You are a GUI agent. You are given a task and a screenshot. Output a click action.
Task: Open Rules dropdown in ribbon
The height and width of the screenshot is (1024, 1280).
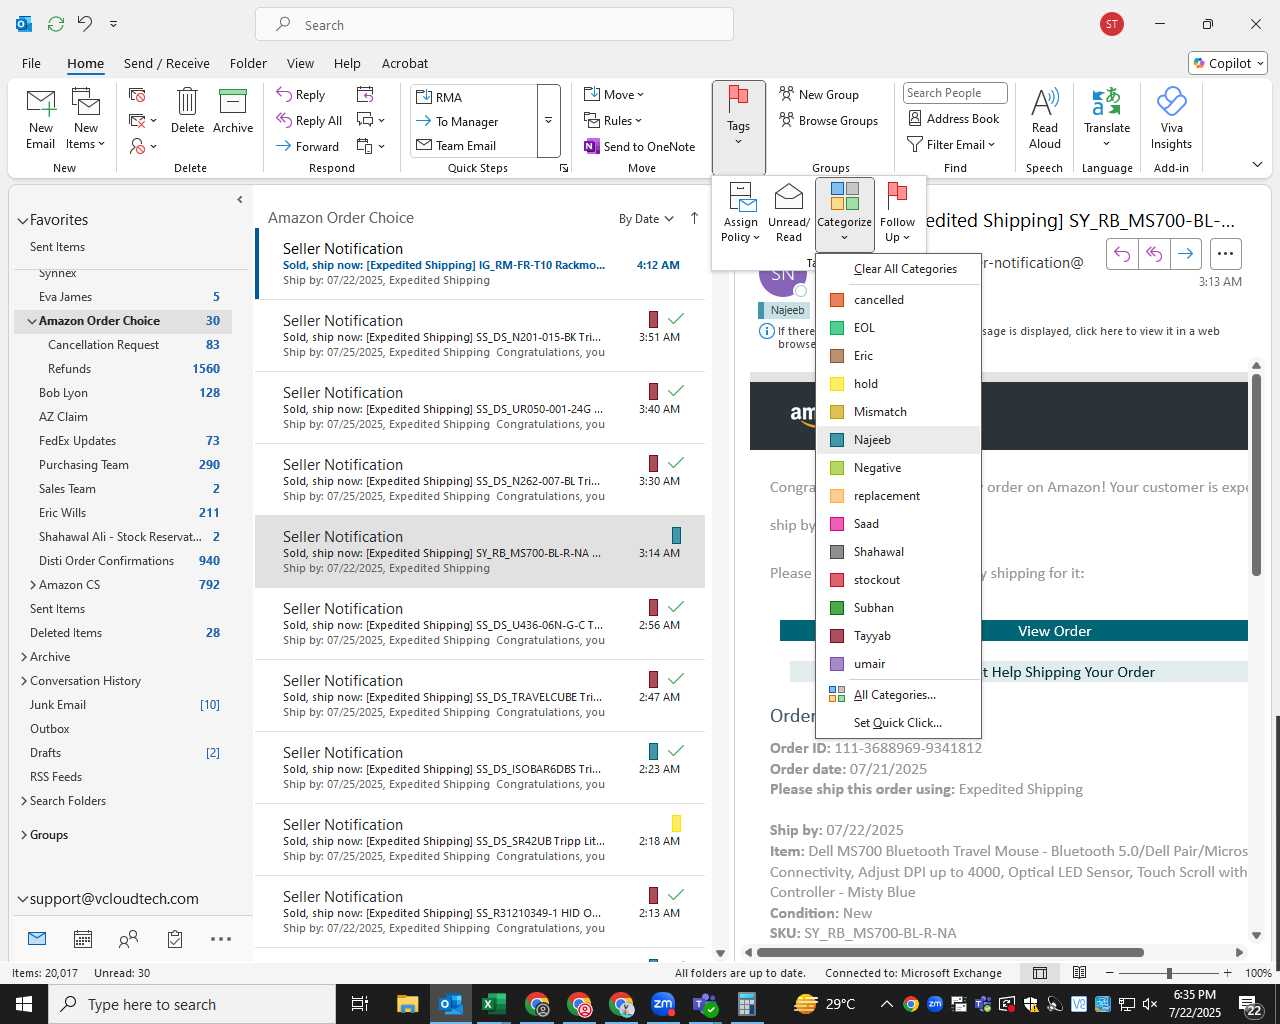point(614,120)
